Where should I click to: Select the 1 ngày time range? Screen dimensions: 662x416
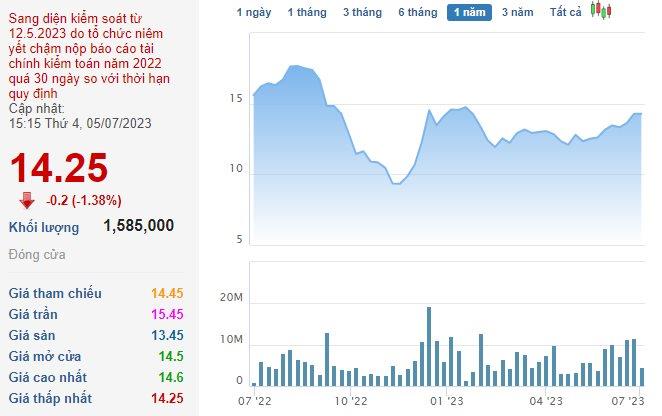253,12
